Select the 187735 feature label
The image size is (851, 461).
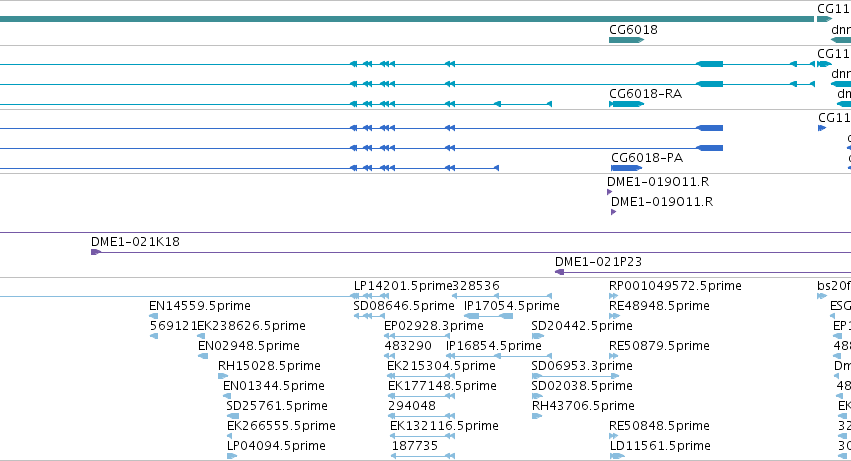tap(415, 446)
